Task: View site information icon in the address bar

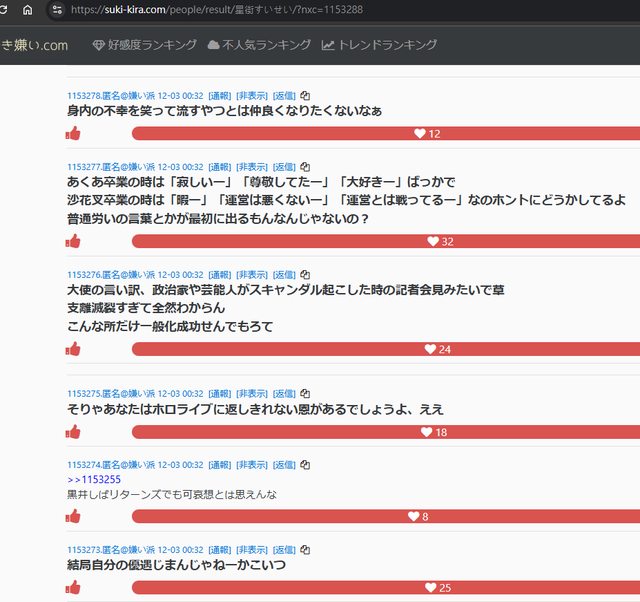Action: (57, 9)
